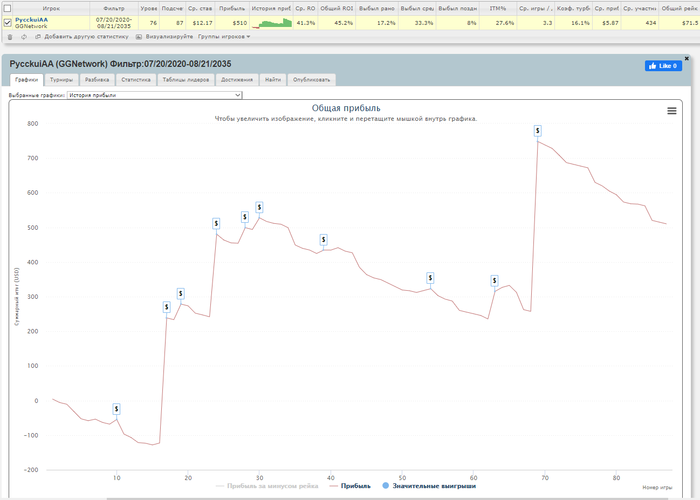The width and height of the screenshot is (700, 500).
Task: Open the Опубликовать tab
Action: pyautogui.click(x=312, y=79)
